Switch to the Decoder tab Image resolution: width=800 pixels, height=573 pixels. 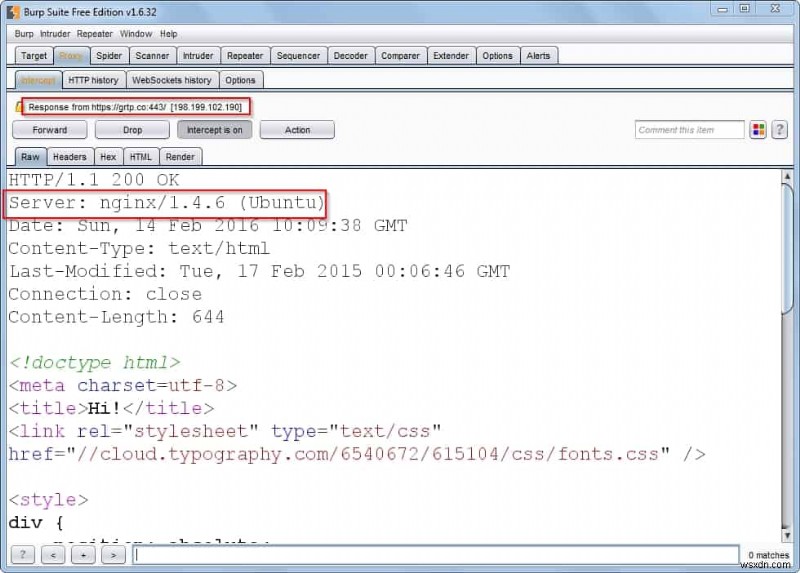click(350, 56)
